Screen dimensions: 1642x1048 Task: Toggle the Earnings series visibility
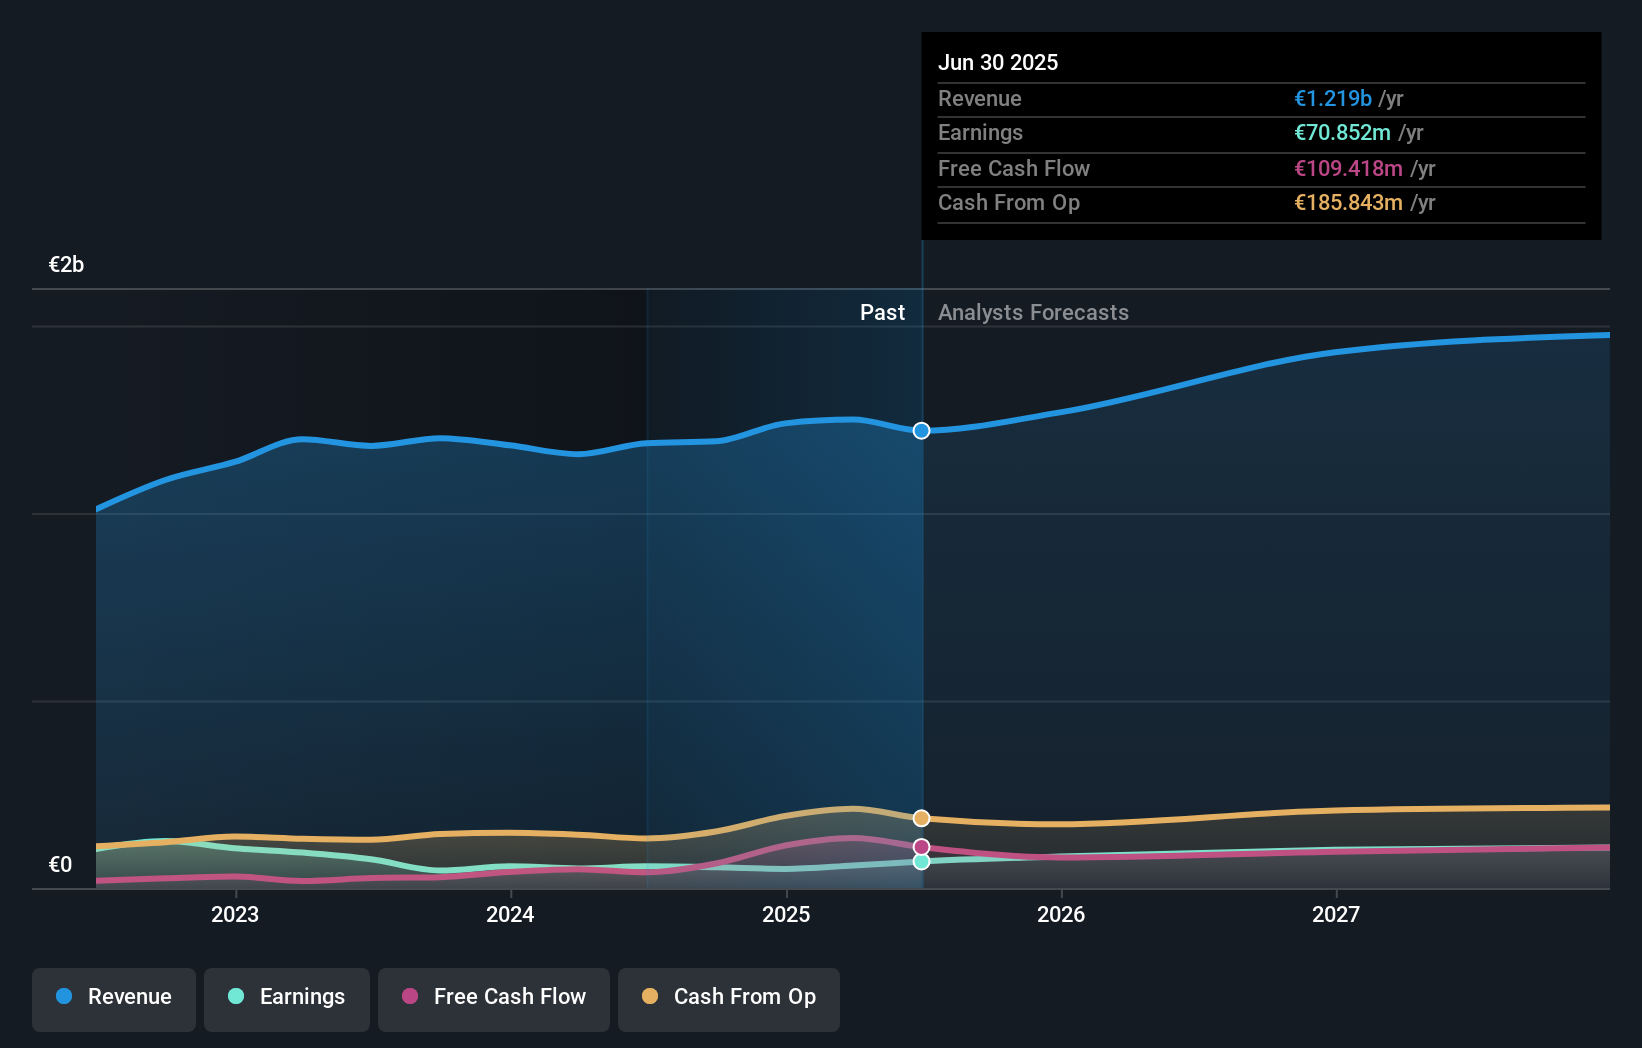(x=287, y=997)
